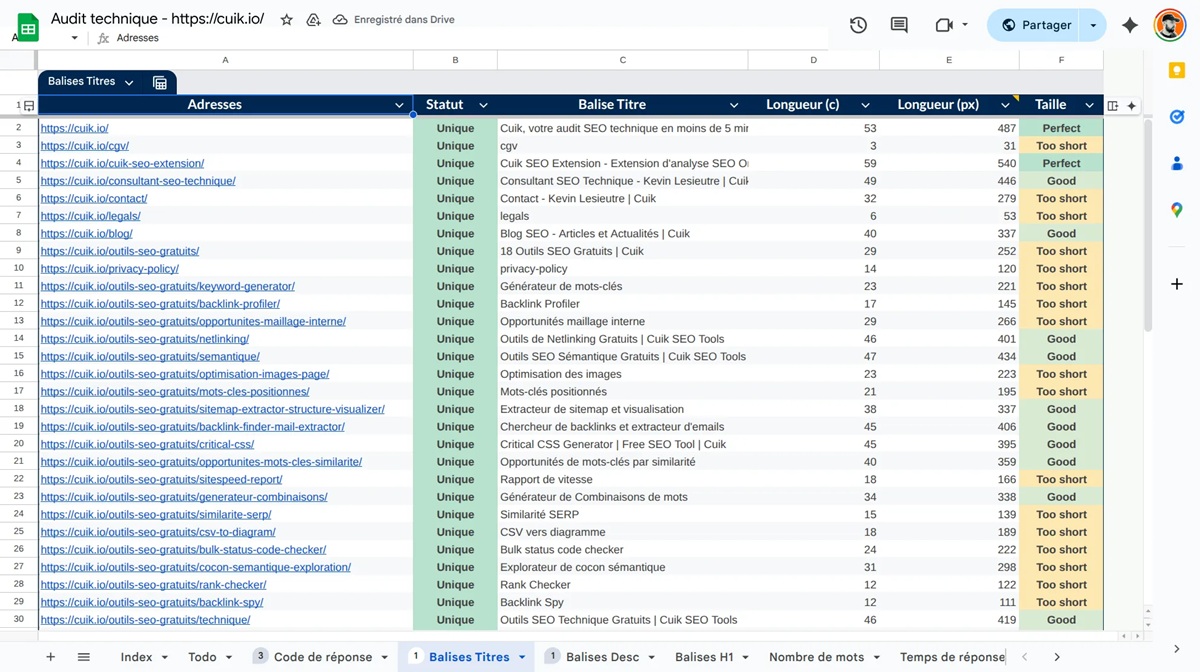
Task: Click the AI sparkle icon right of Taille
Action: tap(1131, 105)
